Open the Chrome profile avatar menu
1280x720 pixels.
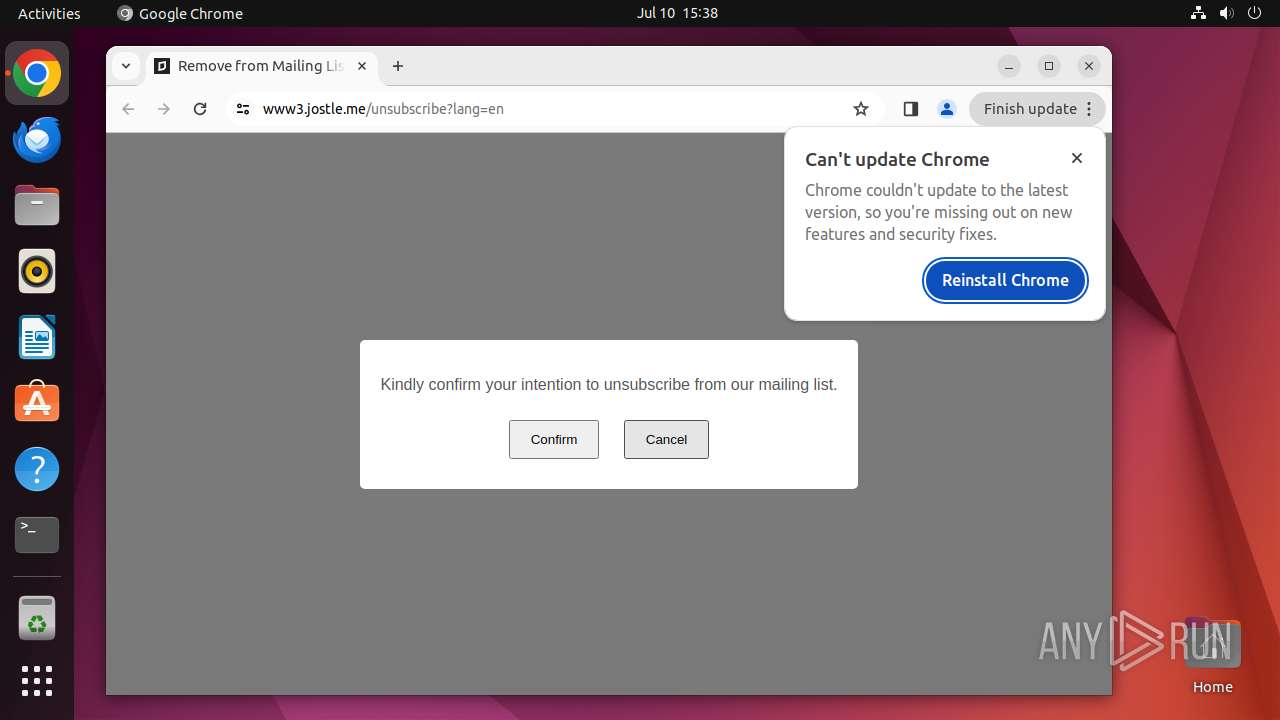[x=947, y=109]
